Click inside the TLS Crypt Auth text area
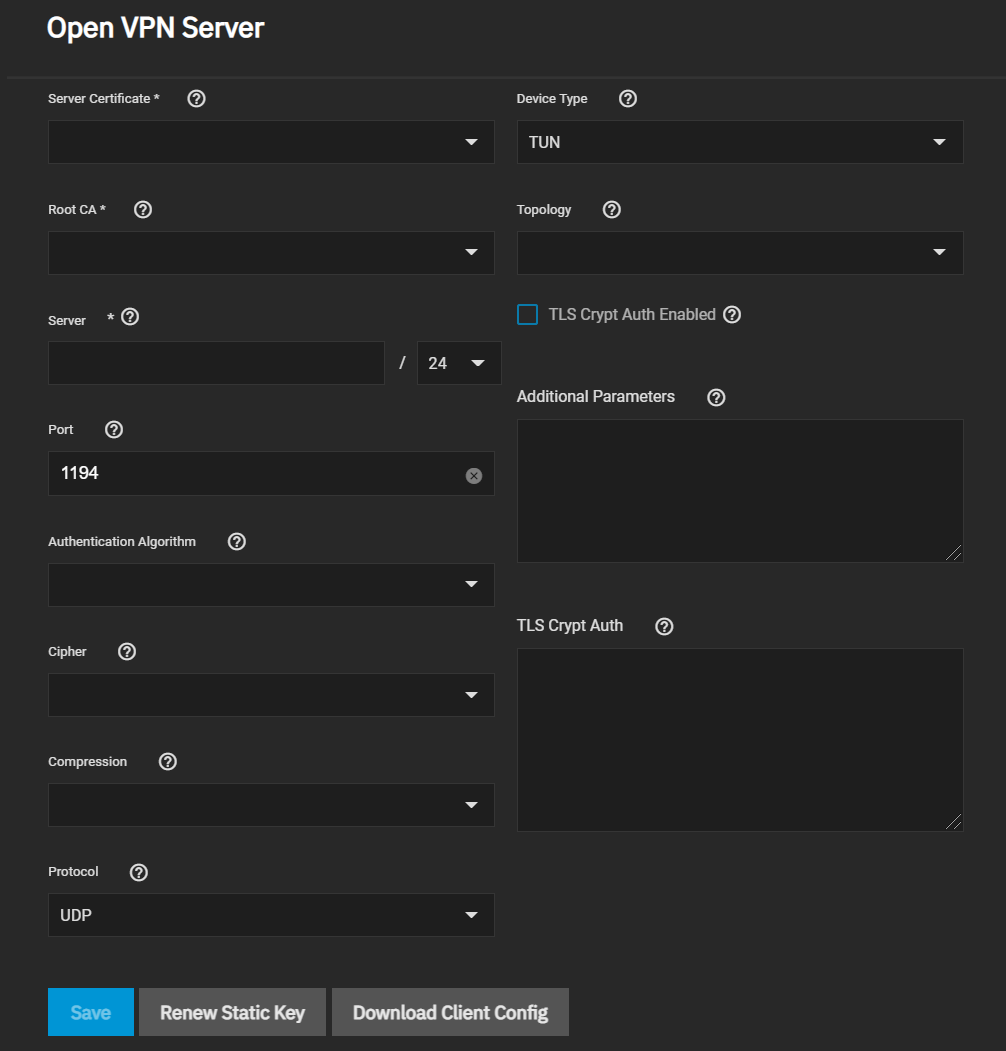Screen dimensions: 1006x1051 click(740, 740)
